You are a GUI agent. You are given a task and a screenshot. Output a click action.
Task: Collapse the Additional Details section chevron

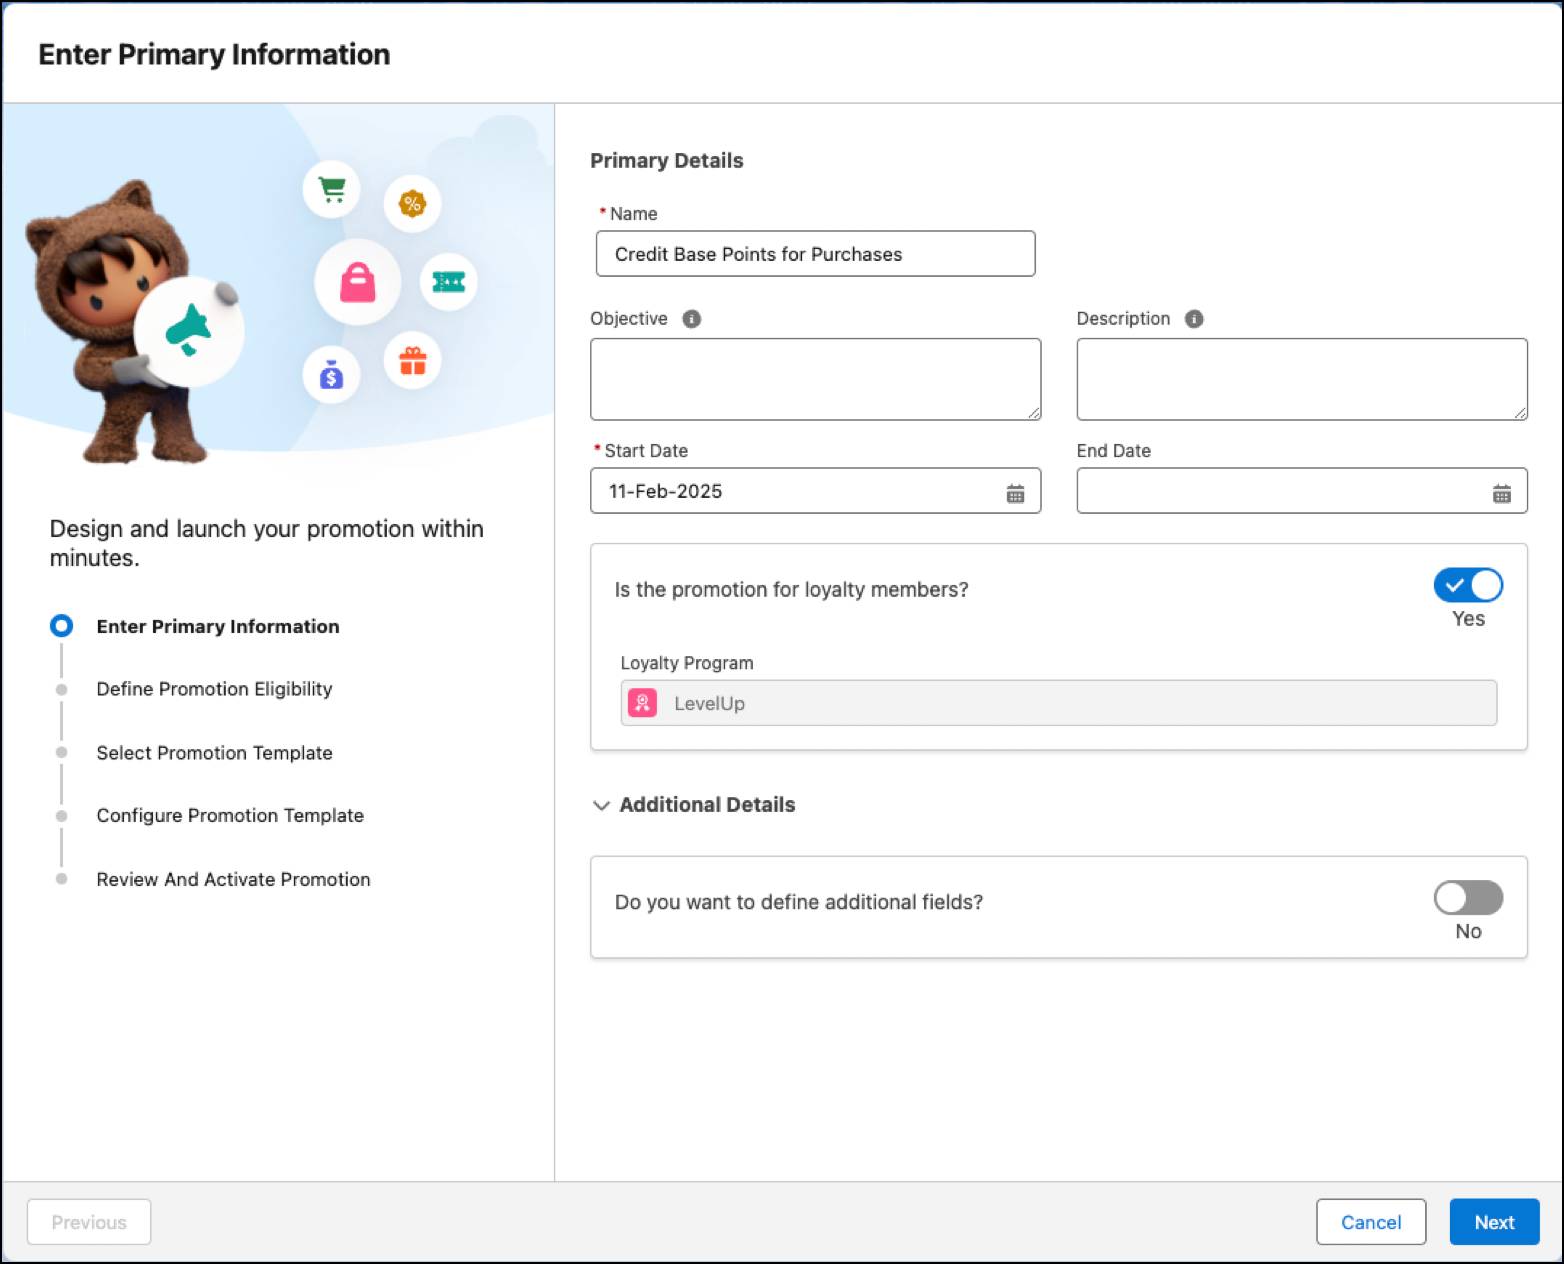pos(601,805)
